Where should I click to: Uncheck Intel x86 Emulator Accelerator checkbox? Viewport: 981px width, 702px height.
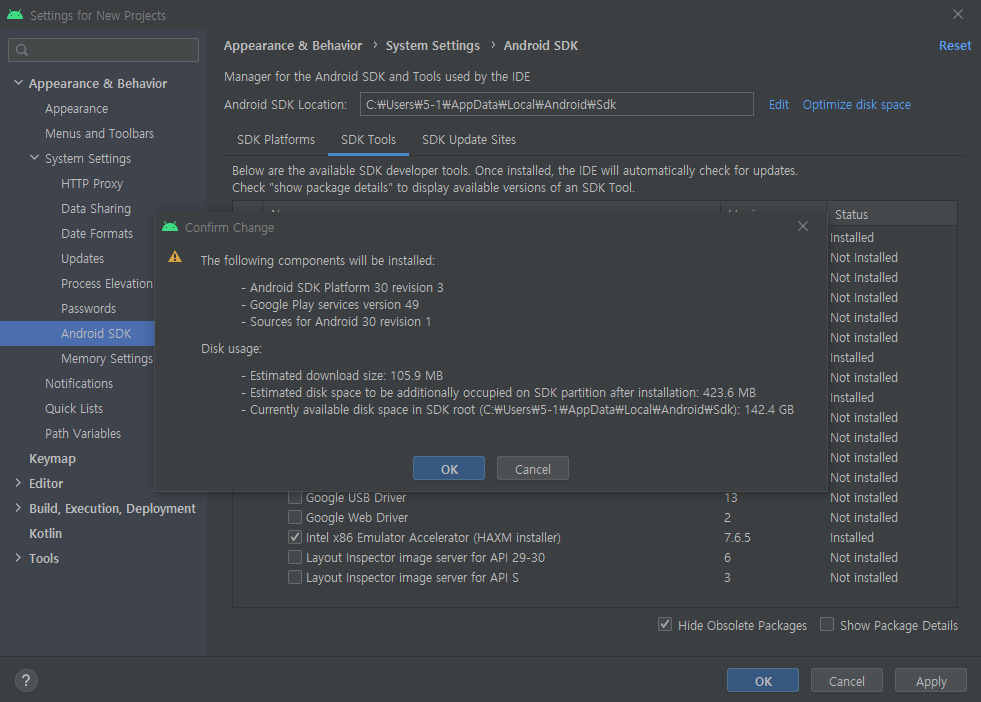point(295,537)
